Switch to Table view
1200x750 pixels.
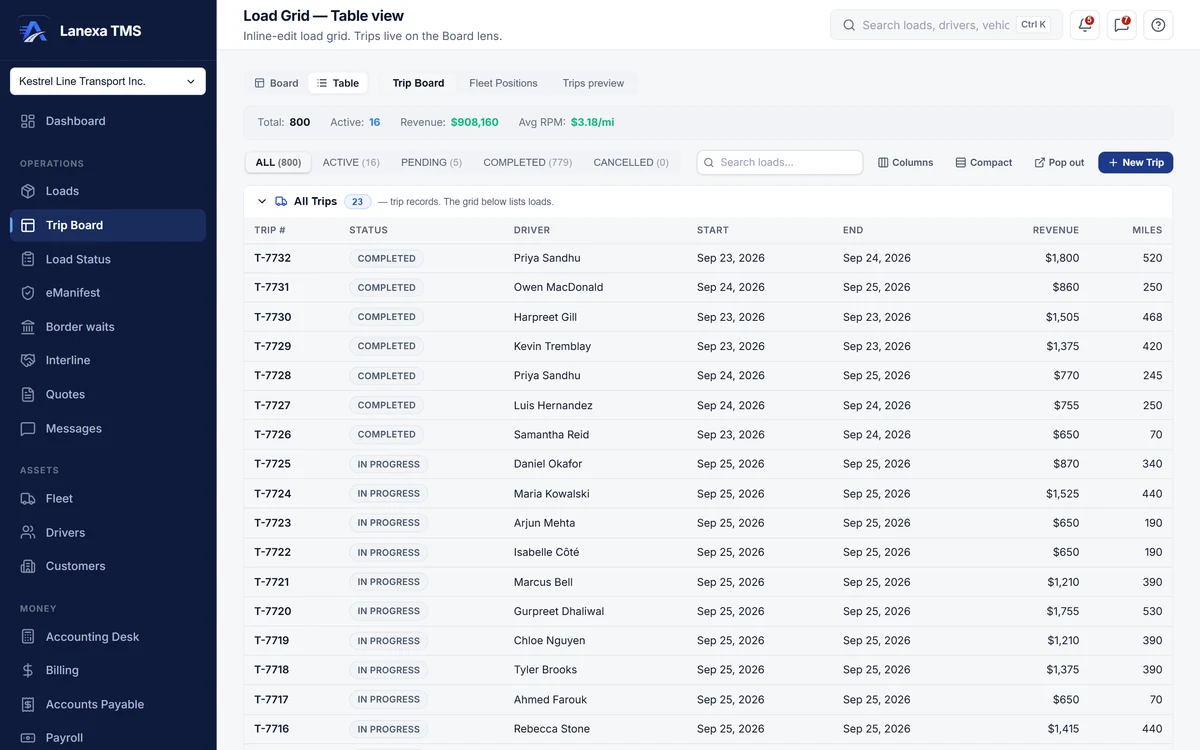coord(338,83)
